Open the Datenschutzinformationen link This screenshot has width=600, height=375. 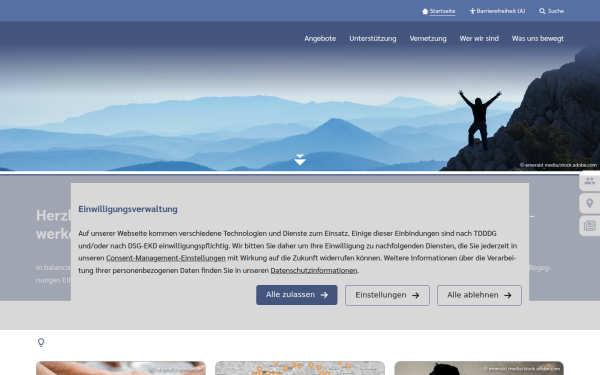tap(314, 271)
